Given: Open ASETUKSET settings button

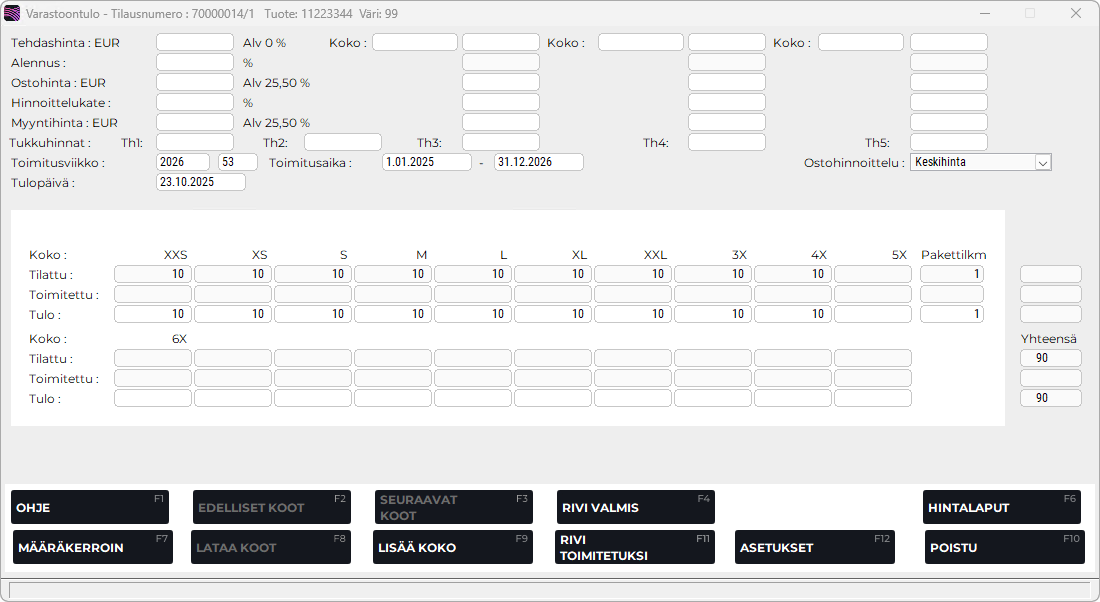Looking at the screenshot, I should [814, 547].
